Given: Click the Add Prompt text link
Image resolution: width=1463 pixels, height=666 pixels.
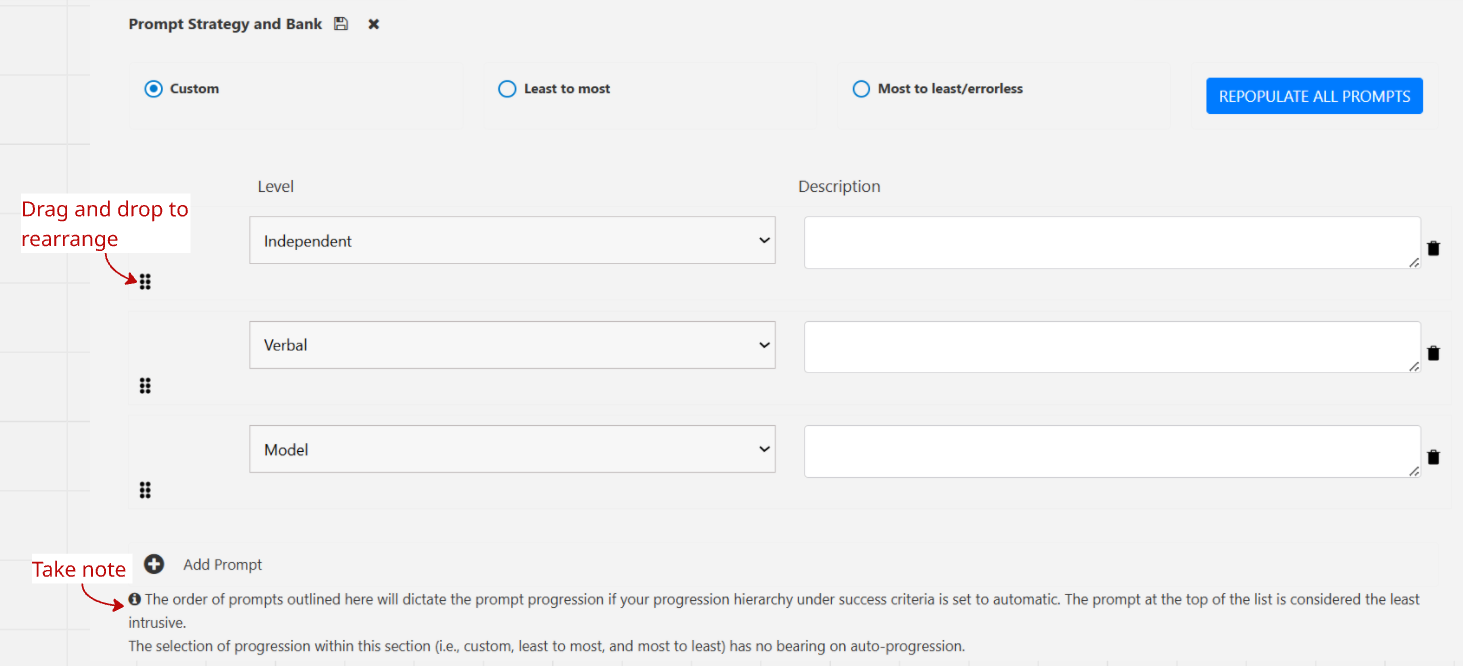Looking at the screenshot, I should click(x=222, y=565).
